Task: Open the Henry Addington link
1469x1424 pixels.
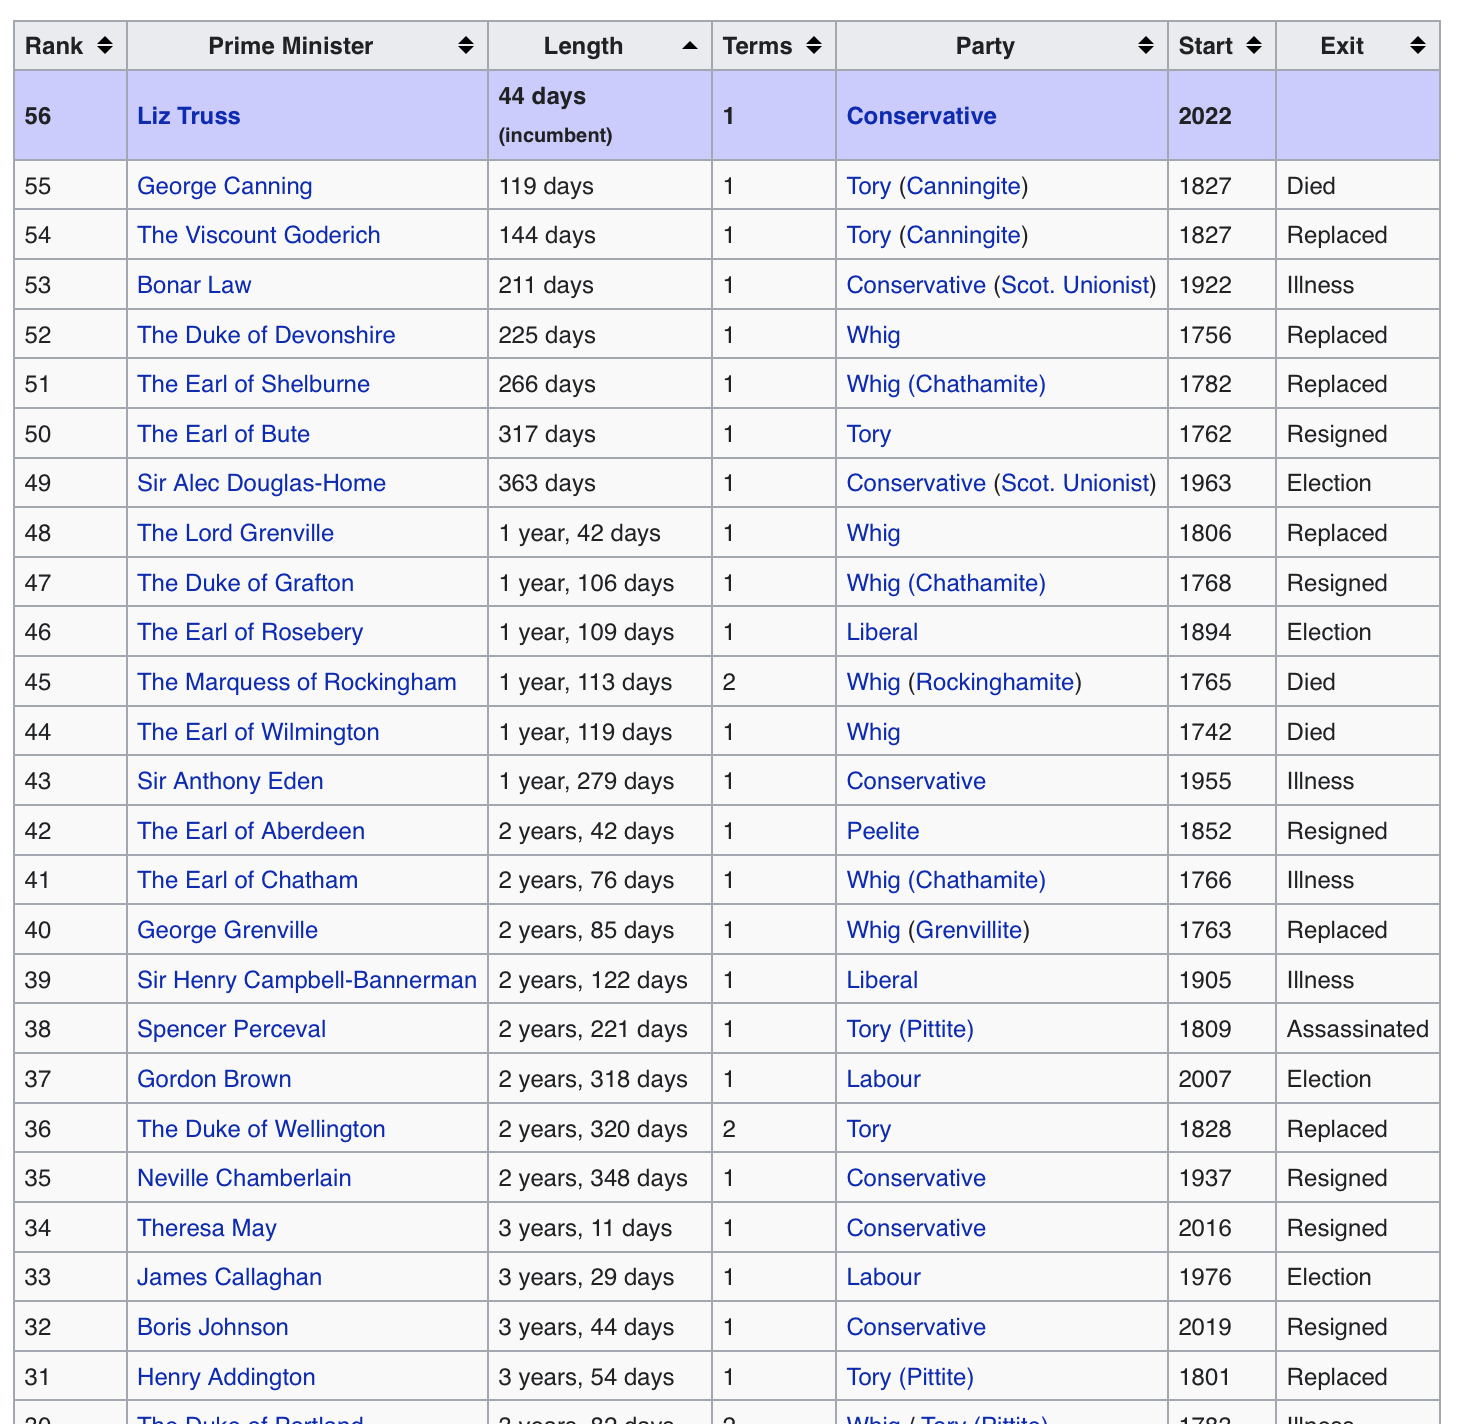Action: (226, 1377)
